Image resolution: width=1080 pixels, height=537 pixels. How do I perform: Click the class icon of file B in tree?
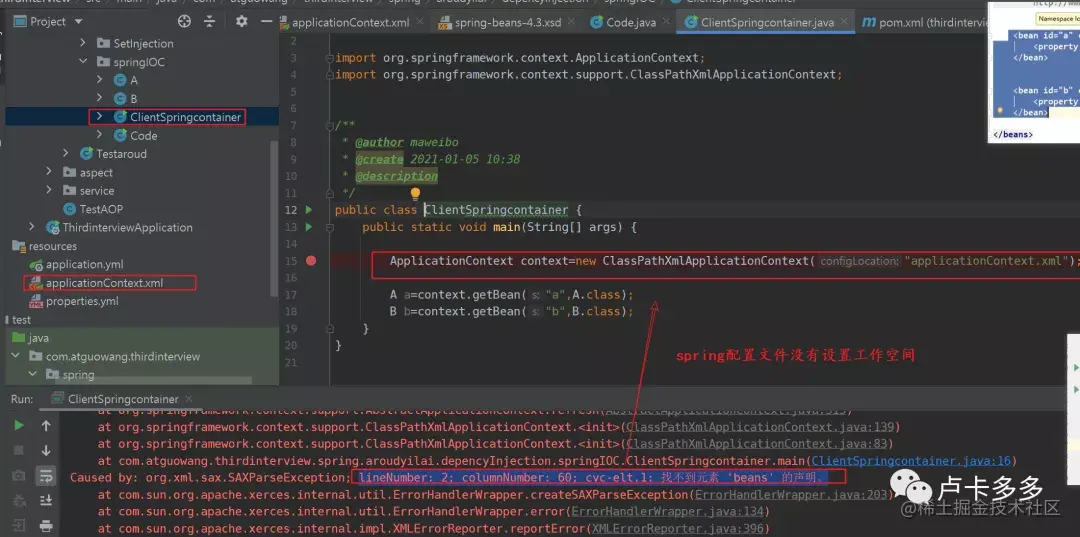tap(120, 98)
